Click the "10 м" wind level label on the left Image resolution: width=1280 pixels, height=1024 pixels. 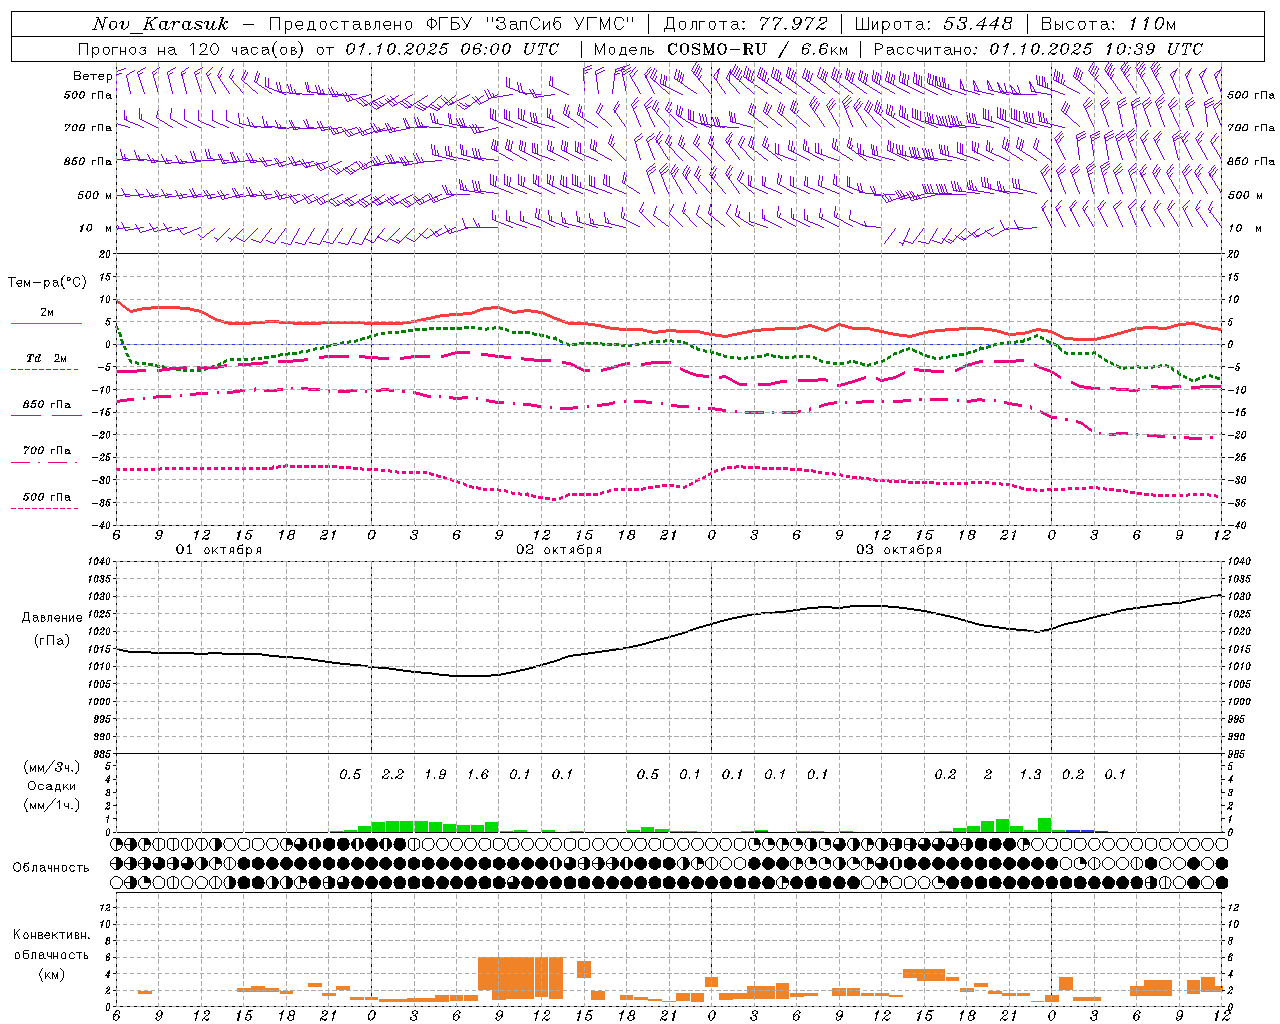point(96,229)
